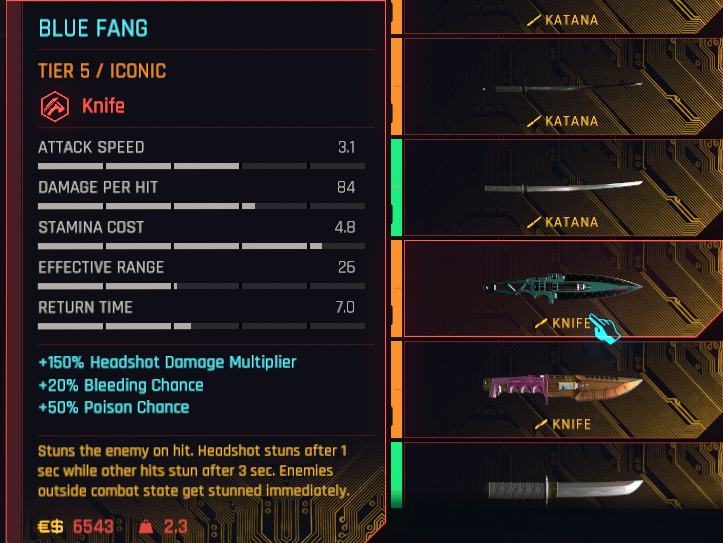Select the grey-handled tanto knife at bottom
This screenshot has height=543, width=723.
pos(563,475)
